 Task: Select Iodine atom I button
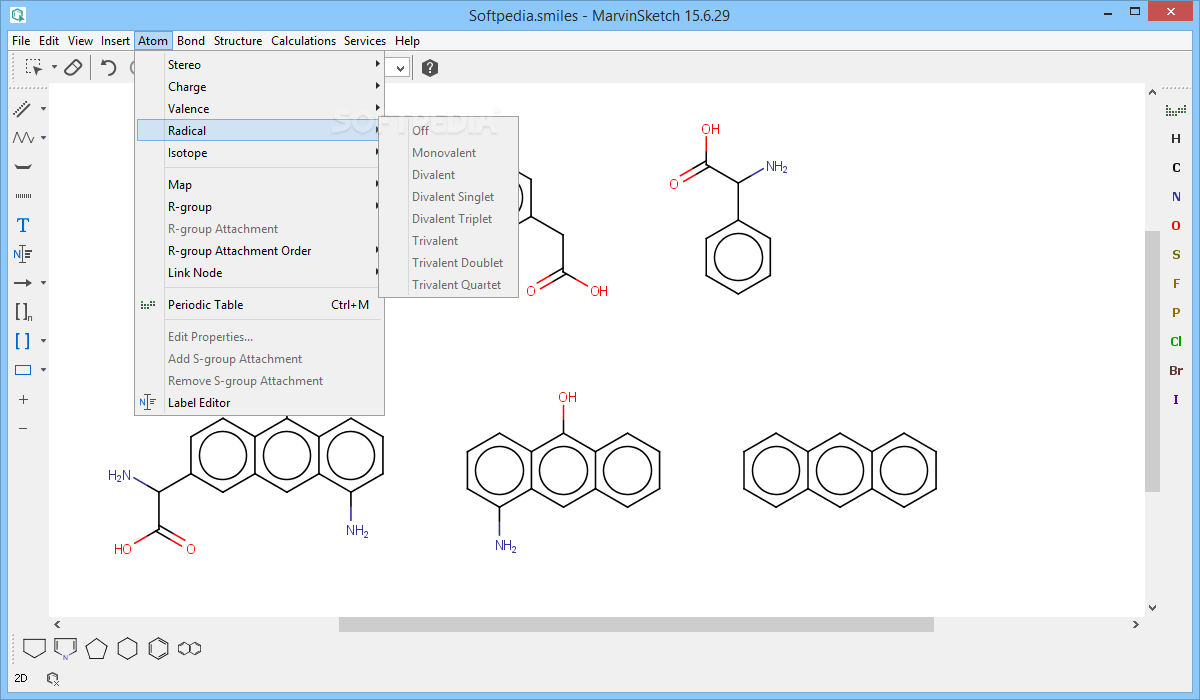(x=1176, y=400)
